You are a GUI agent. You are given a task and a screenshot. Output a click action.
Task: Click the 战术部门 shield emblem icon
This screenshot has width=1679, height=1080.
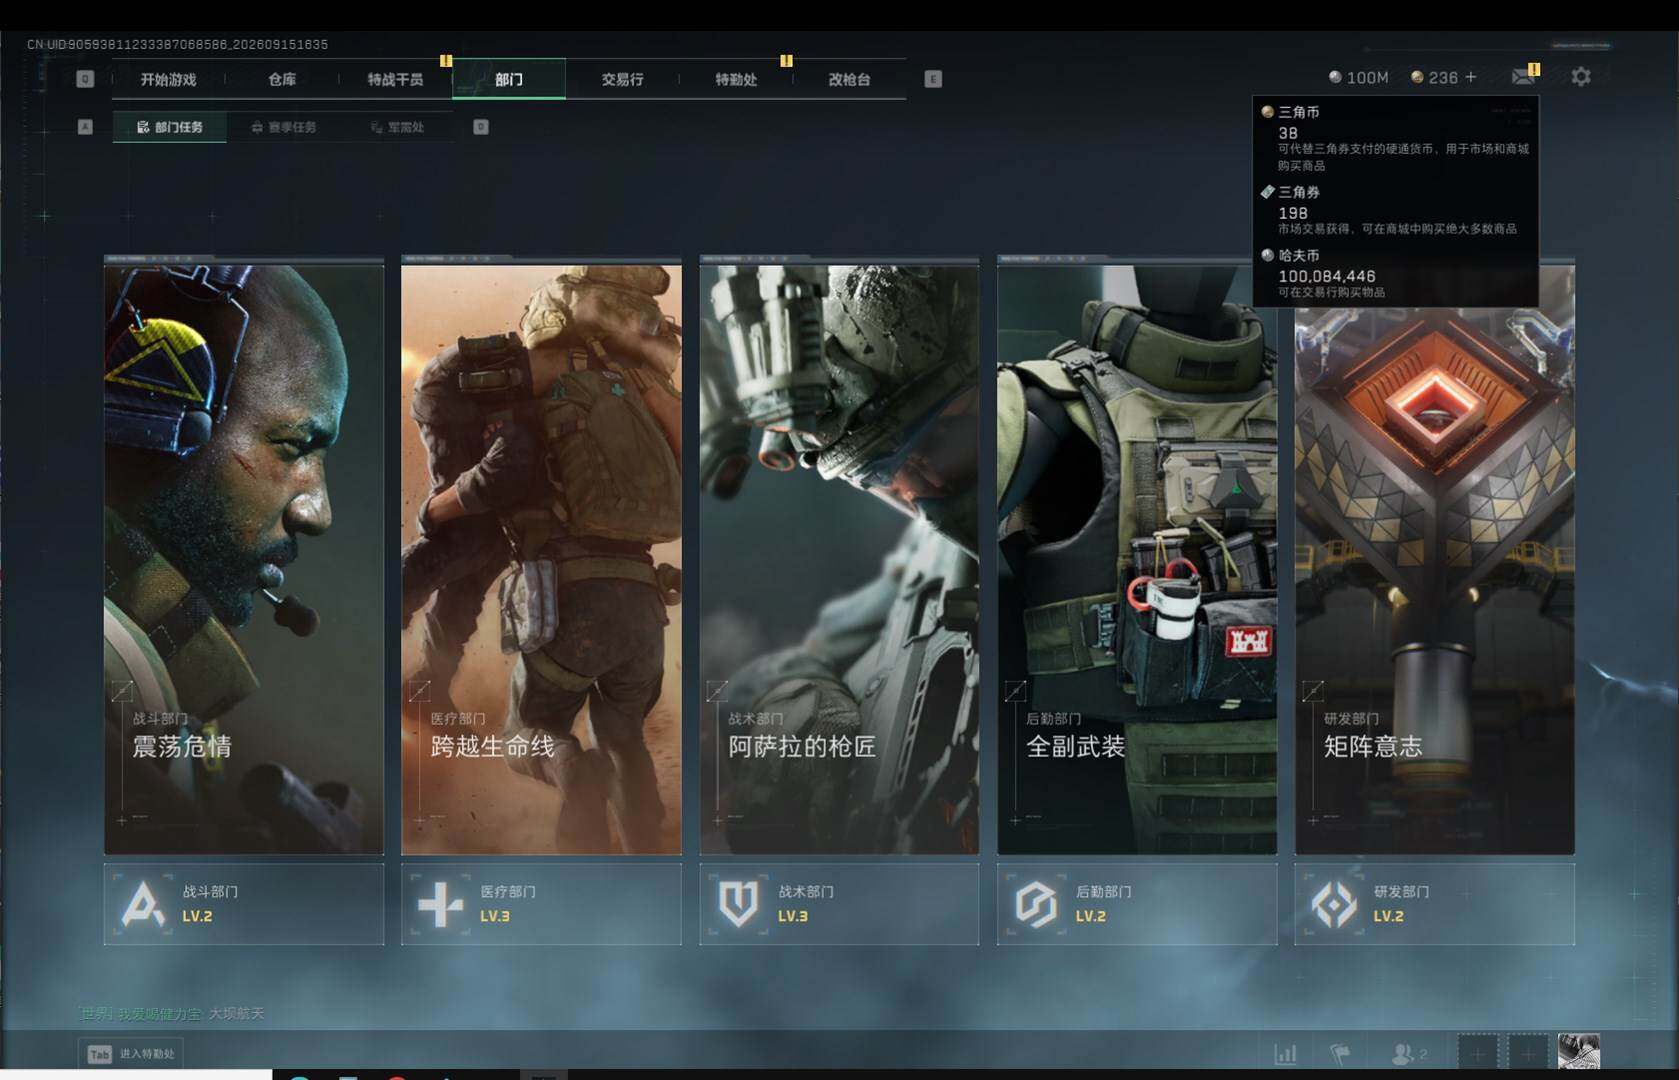(738, 904)
